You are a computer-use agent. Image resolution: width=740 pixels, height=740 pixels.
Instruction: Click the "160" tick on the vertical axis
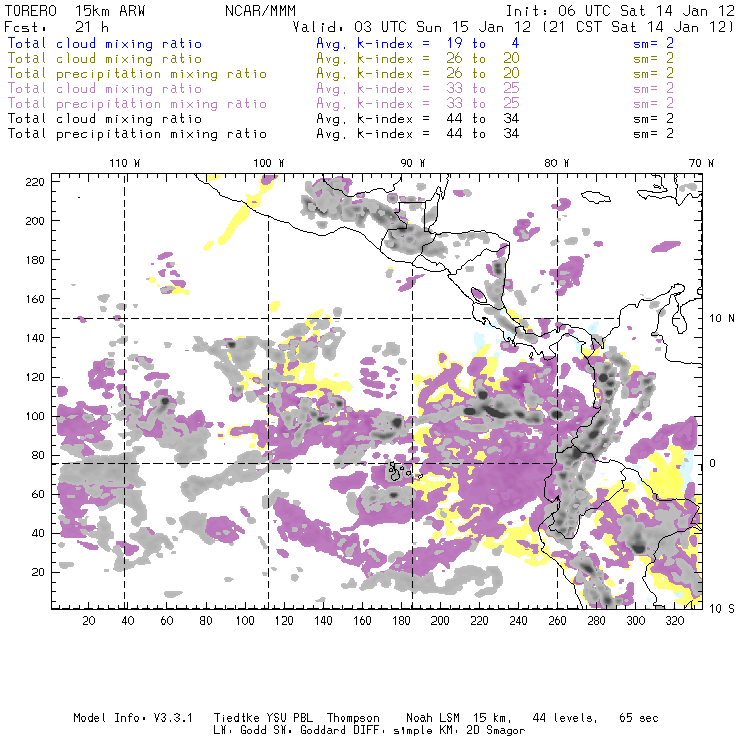tap(35, 299)
